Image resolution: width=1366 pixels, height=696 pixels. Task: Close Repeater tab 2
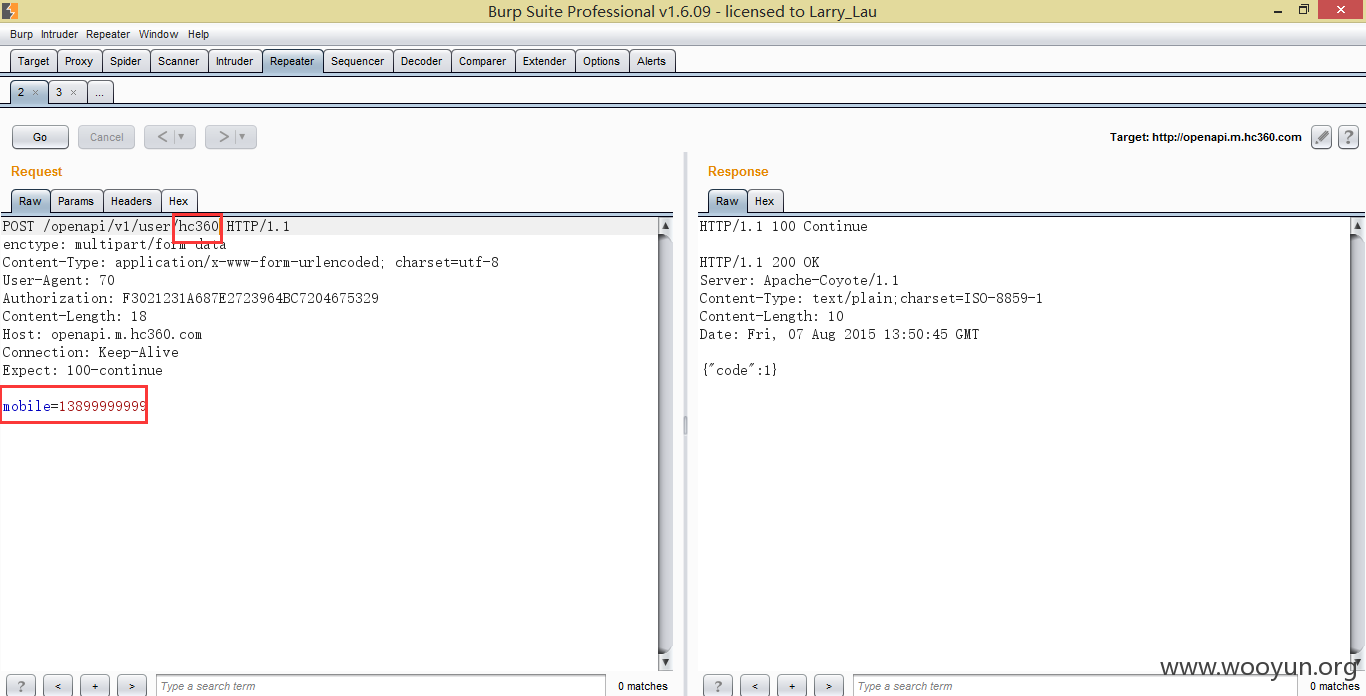36,93
